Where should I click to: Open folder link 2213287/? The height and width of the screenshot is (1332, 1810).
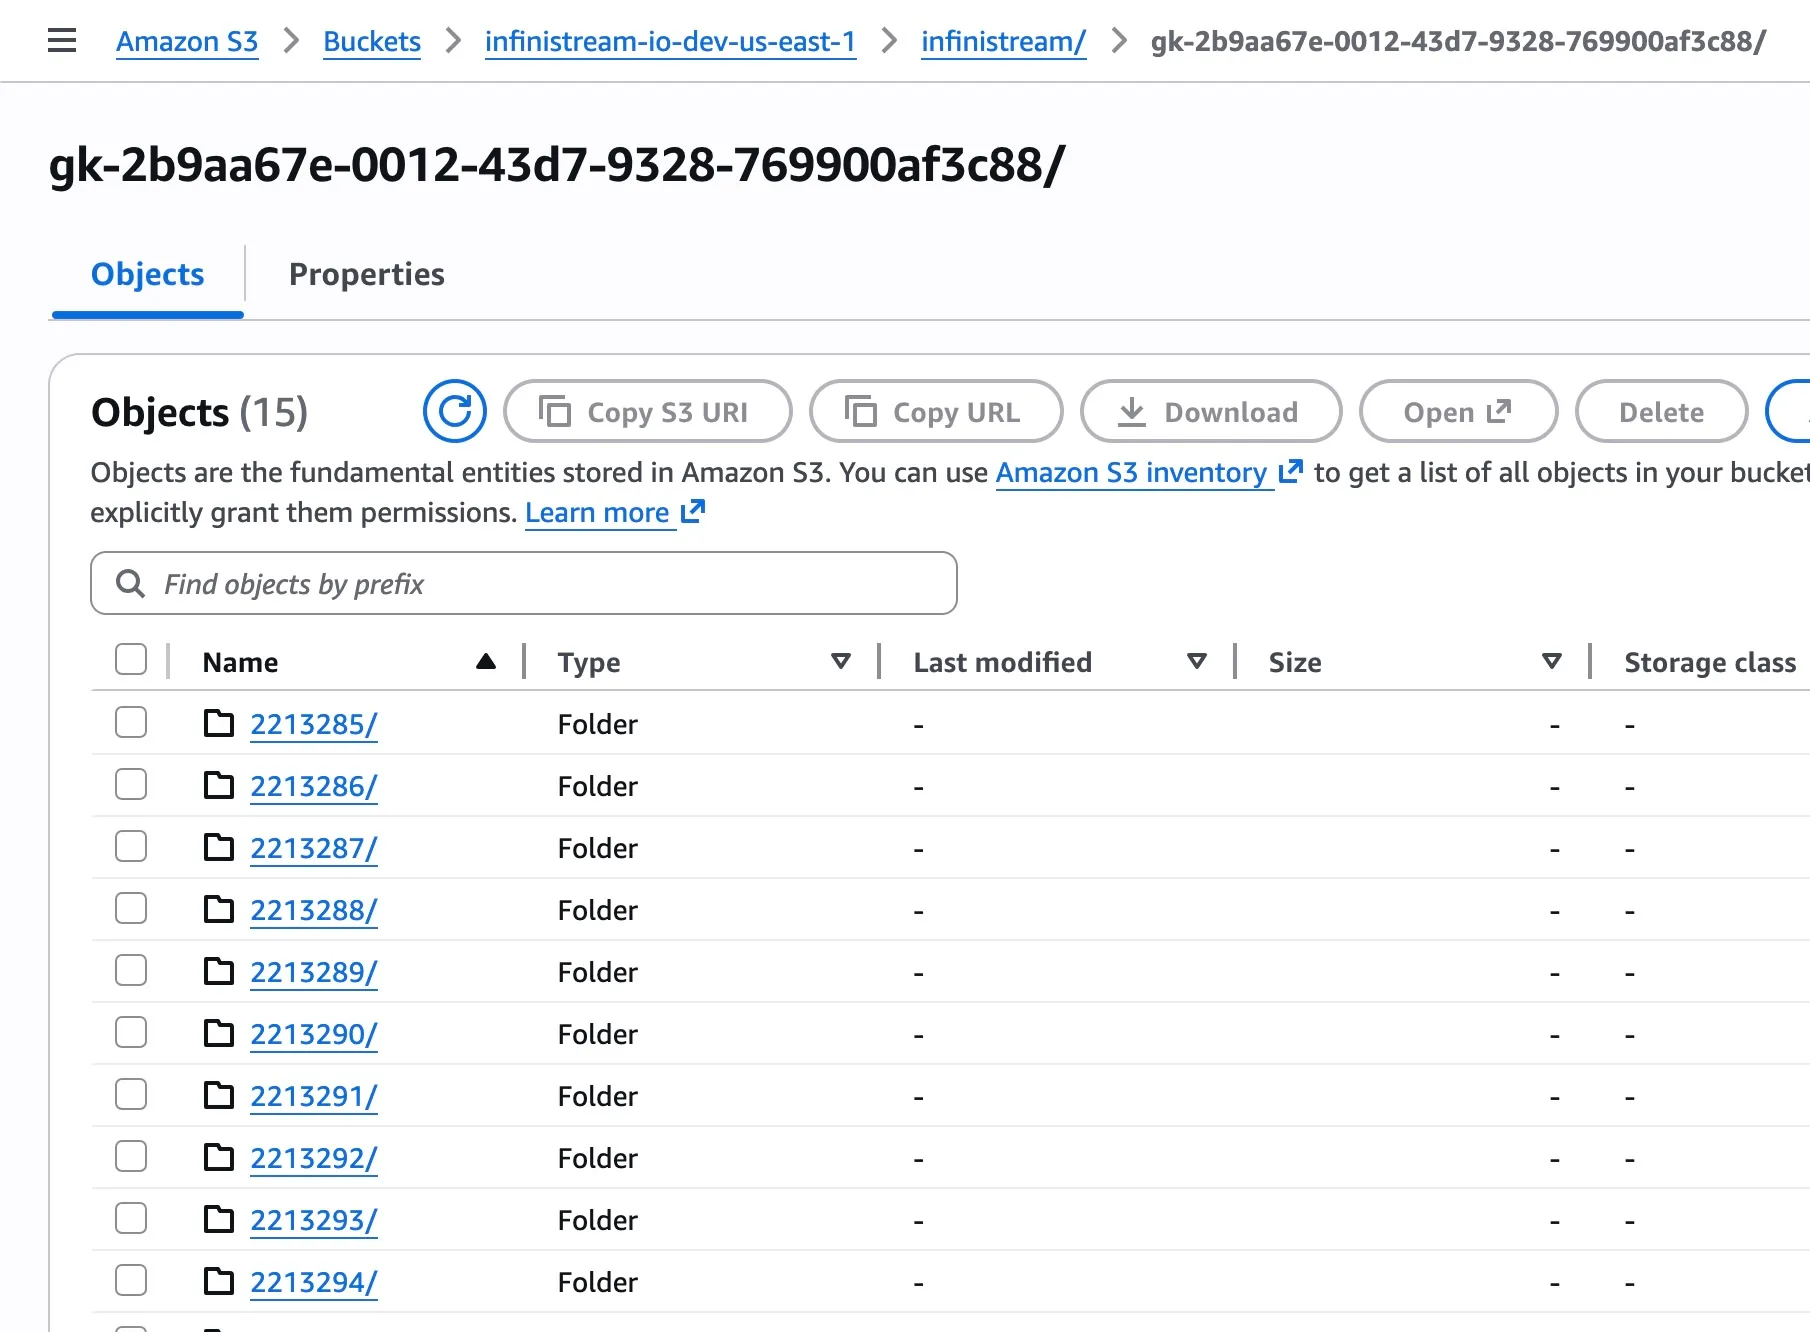[x=314, y=848]
